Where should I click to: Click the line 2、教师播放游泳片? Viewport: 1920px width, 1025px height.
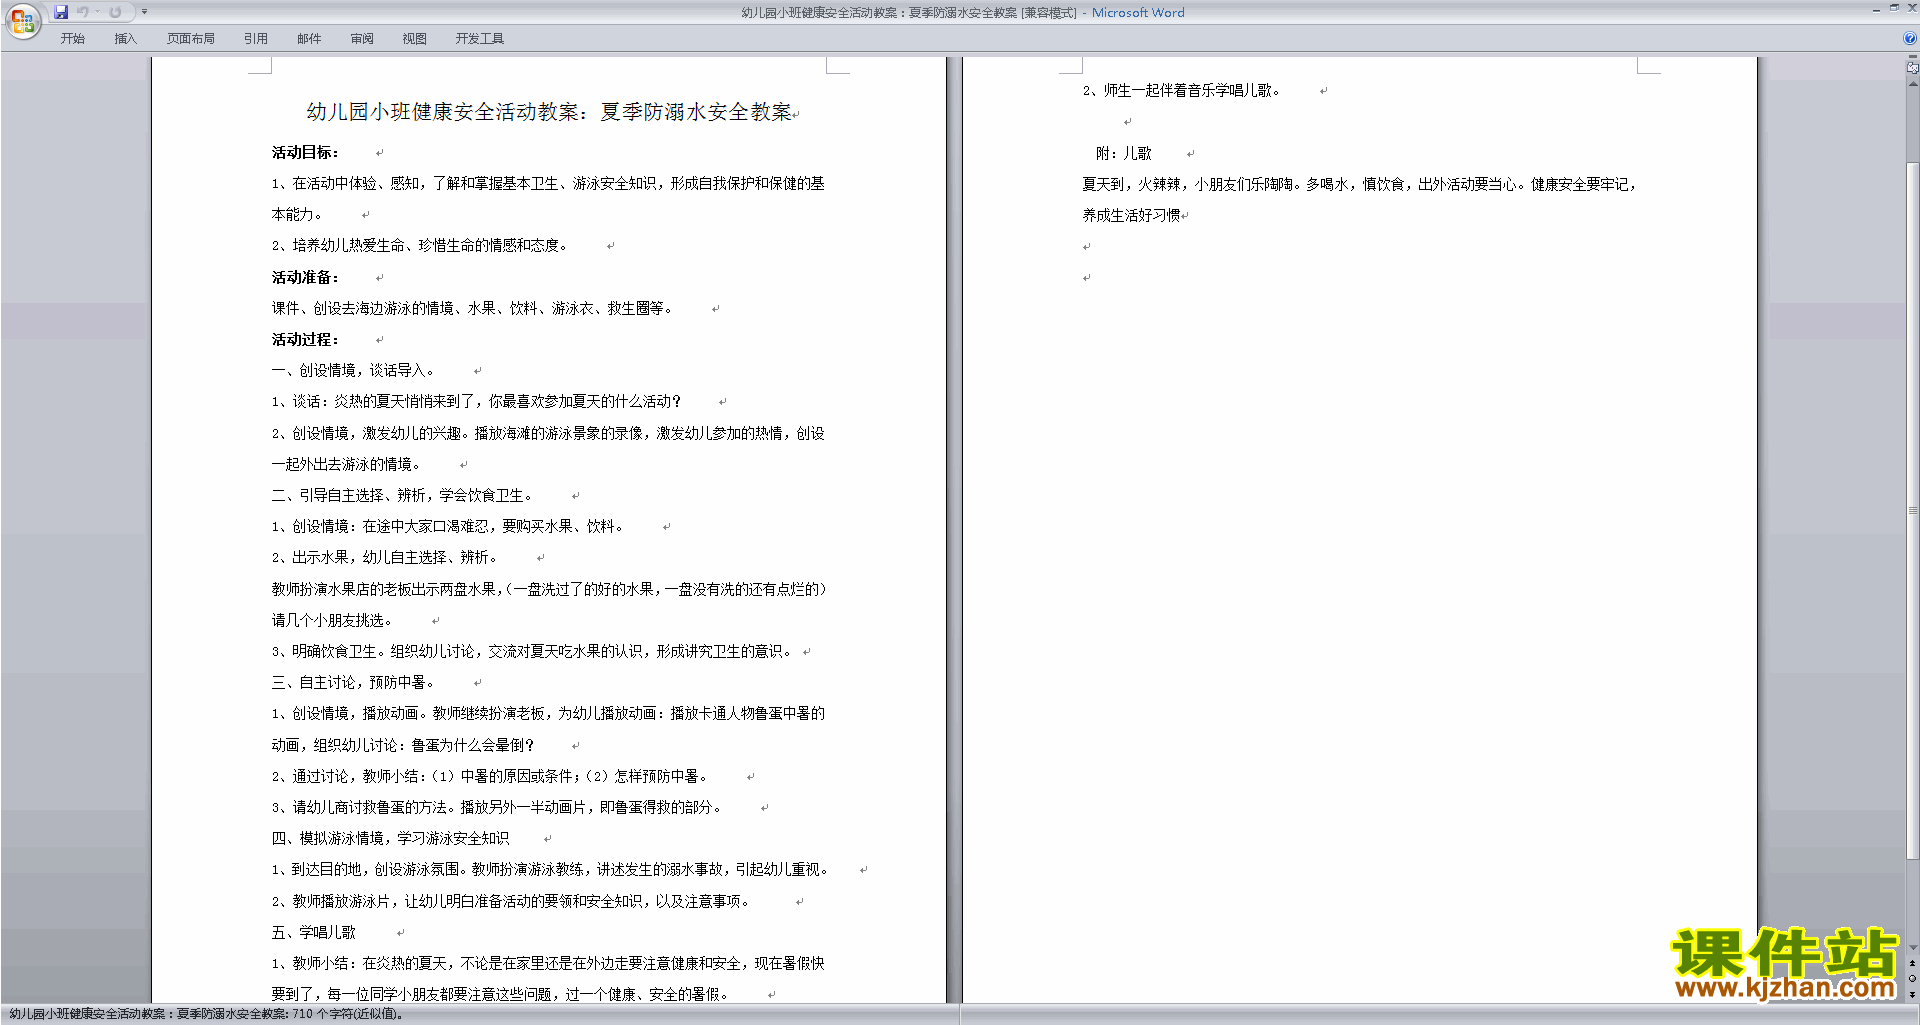click(x=510, y=902)
